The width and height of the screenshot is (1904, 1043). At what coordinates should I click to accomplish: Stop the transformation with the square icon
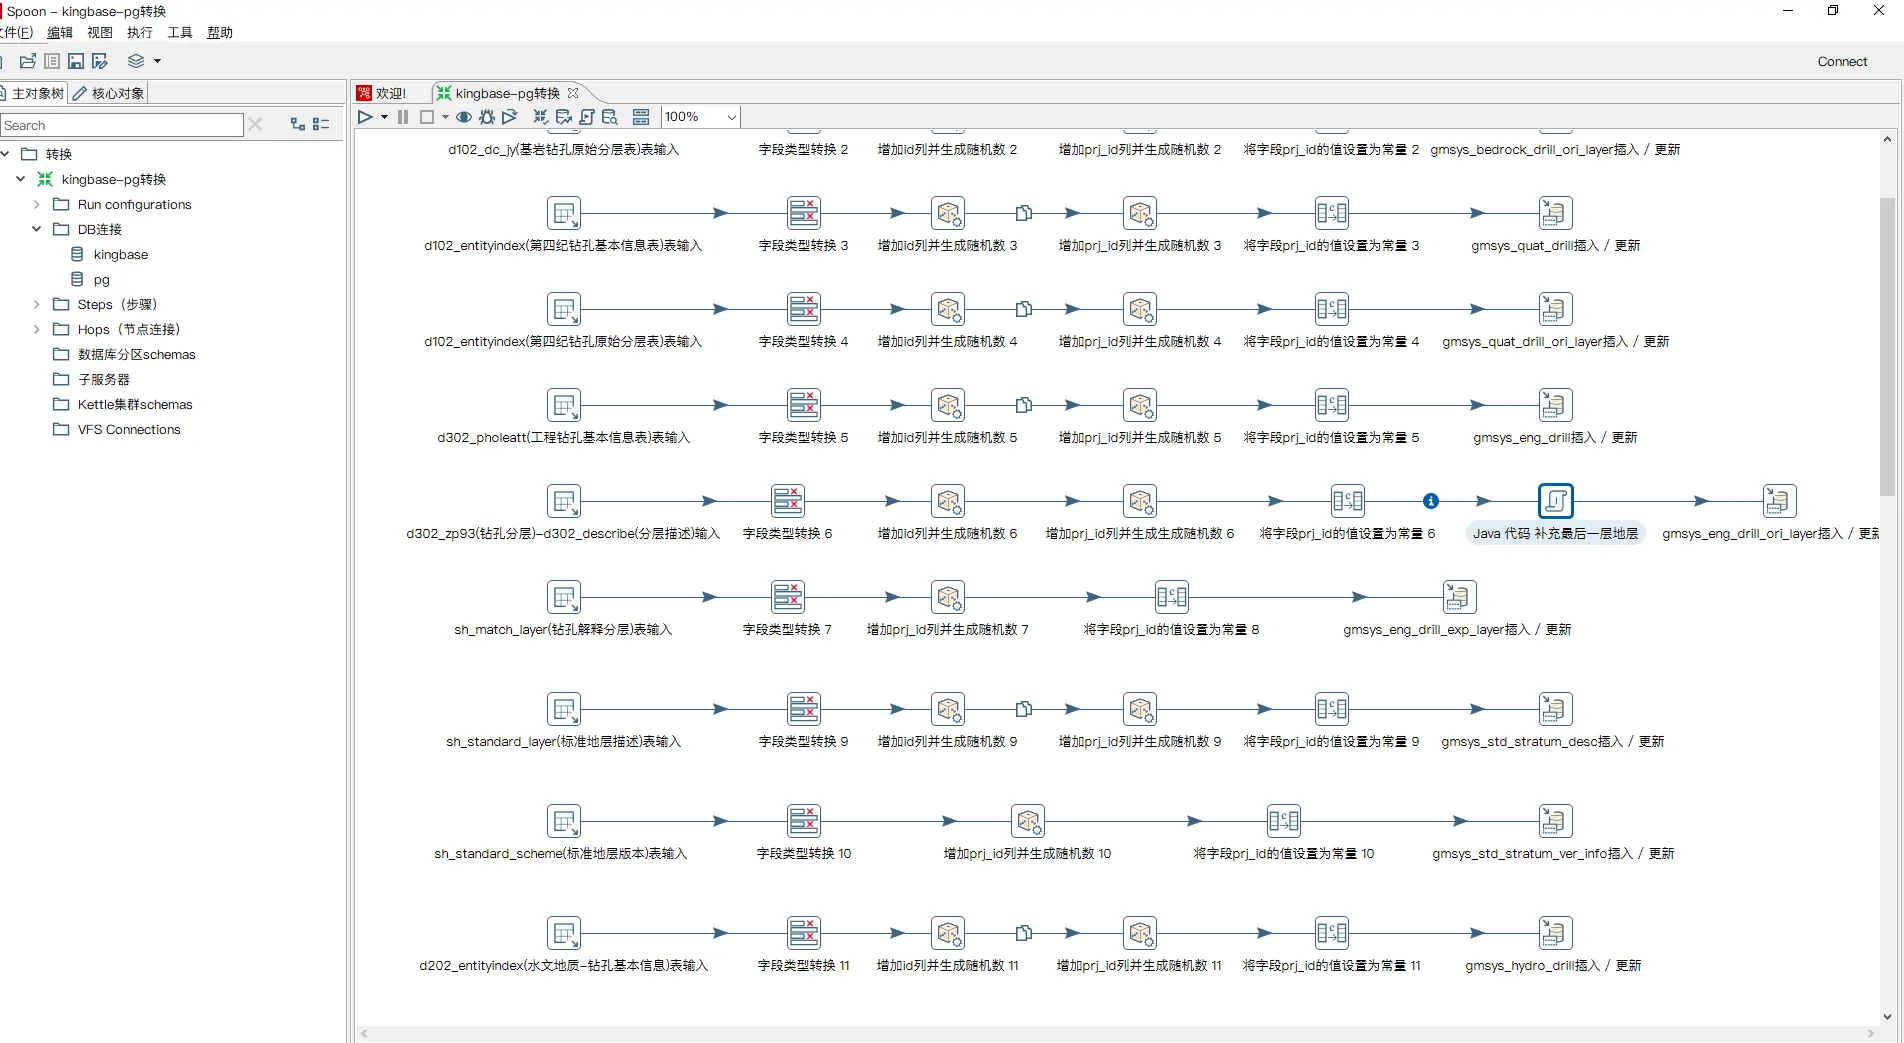click(x=427, y=117)
